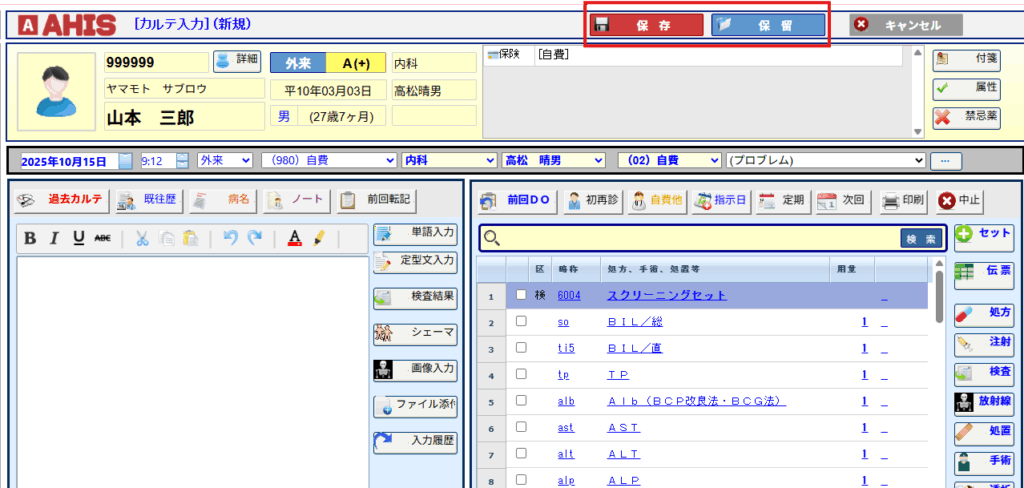Open the 注射 injection order panel

tap(983, 343)
